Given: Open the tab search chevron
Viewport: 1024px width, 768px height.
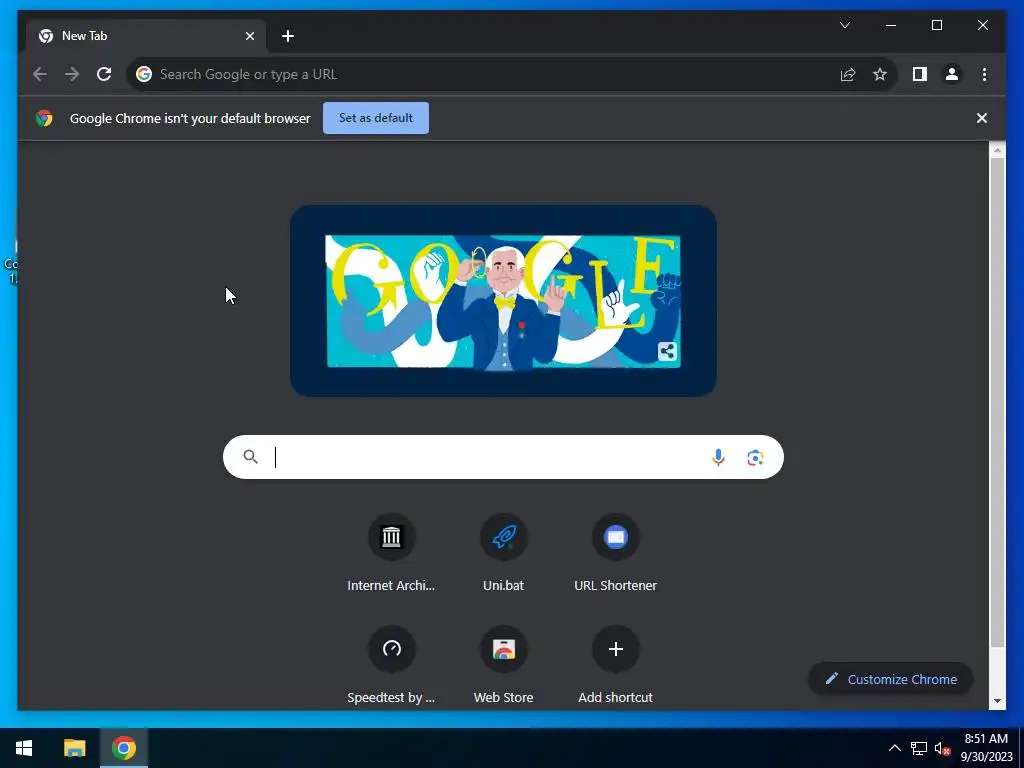Looking at the screenshot, I should point(844,25).
